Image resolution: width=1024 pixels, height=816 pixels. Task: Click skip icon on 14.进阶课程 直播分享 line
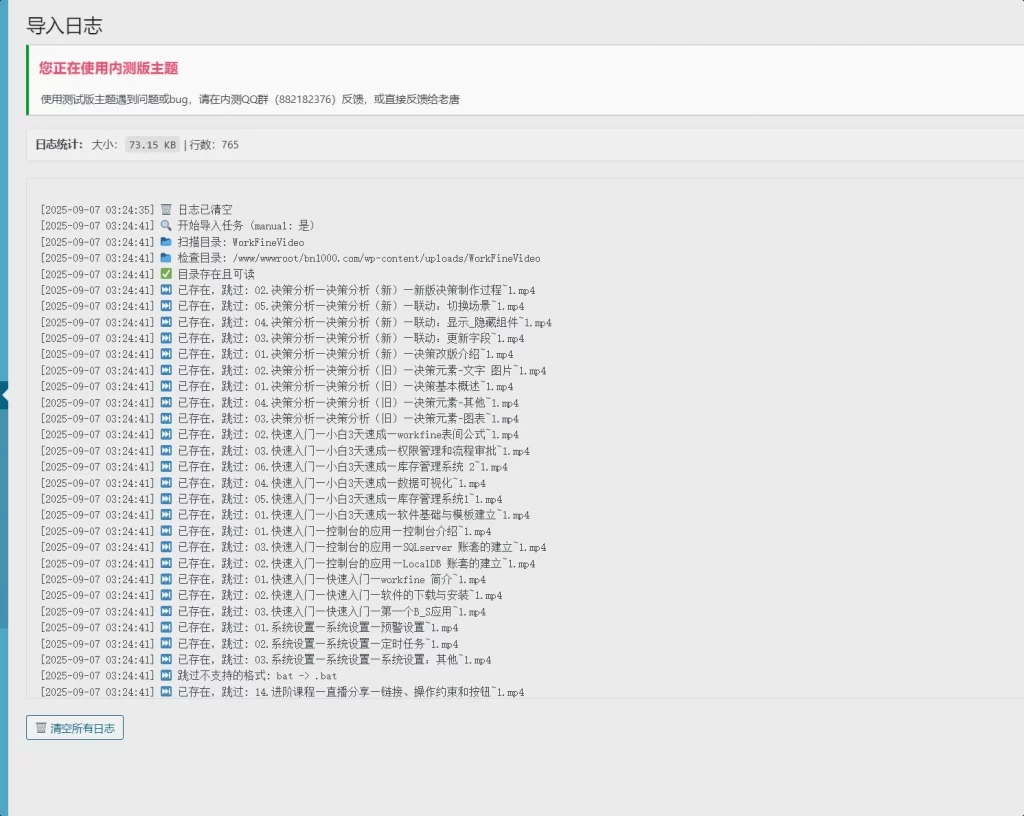click(x=166, y=692)
